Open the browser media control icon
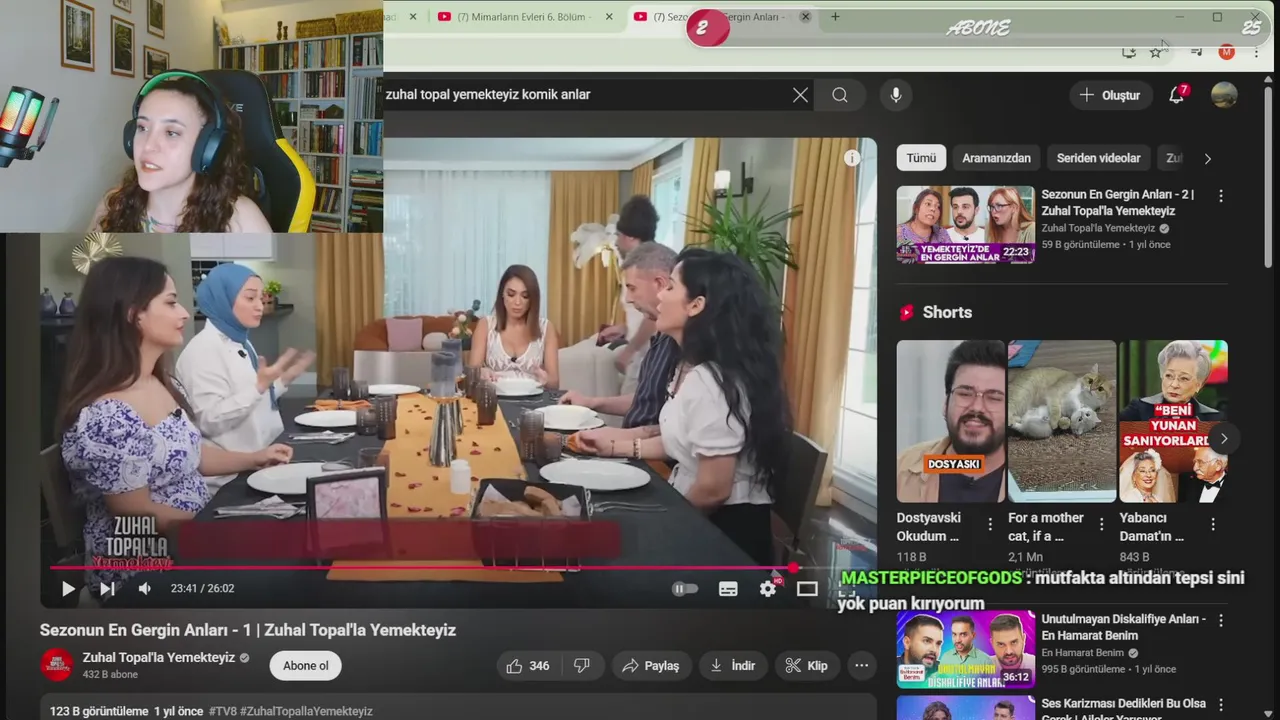1280x720 pixels. tap(1196, 52)
